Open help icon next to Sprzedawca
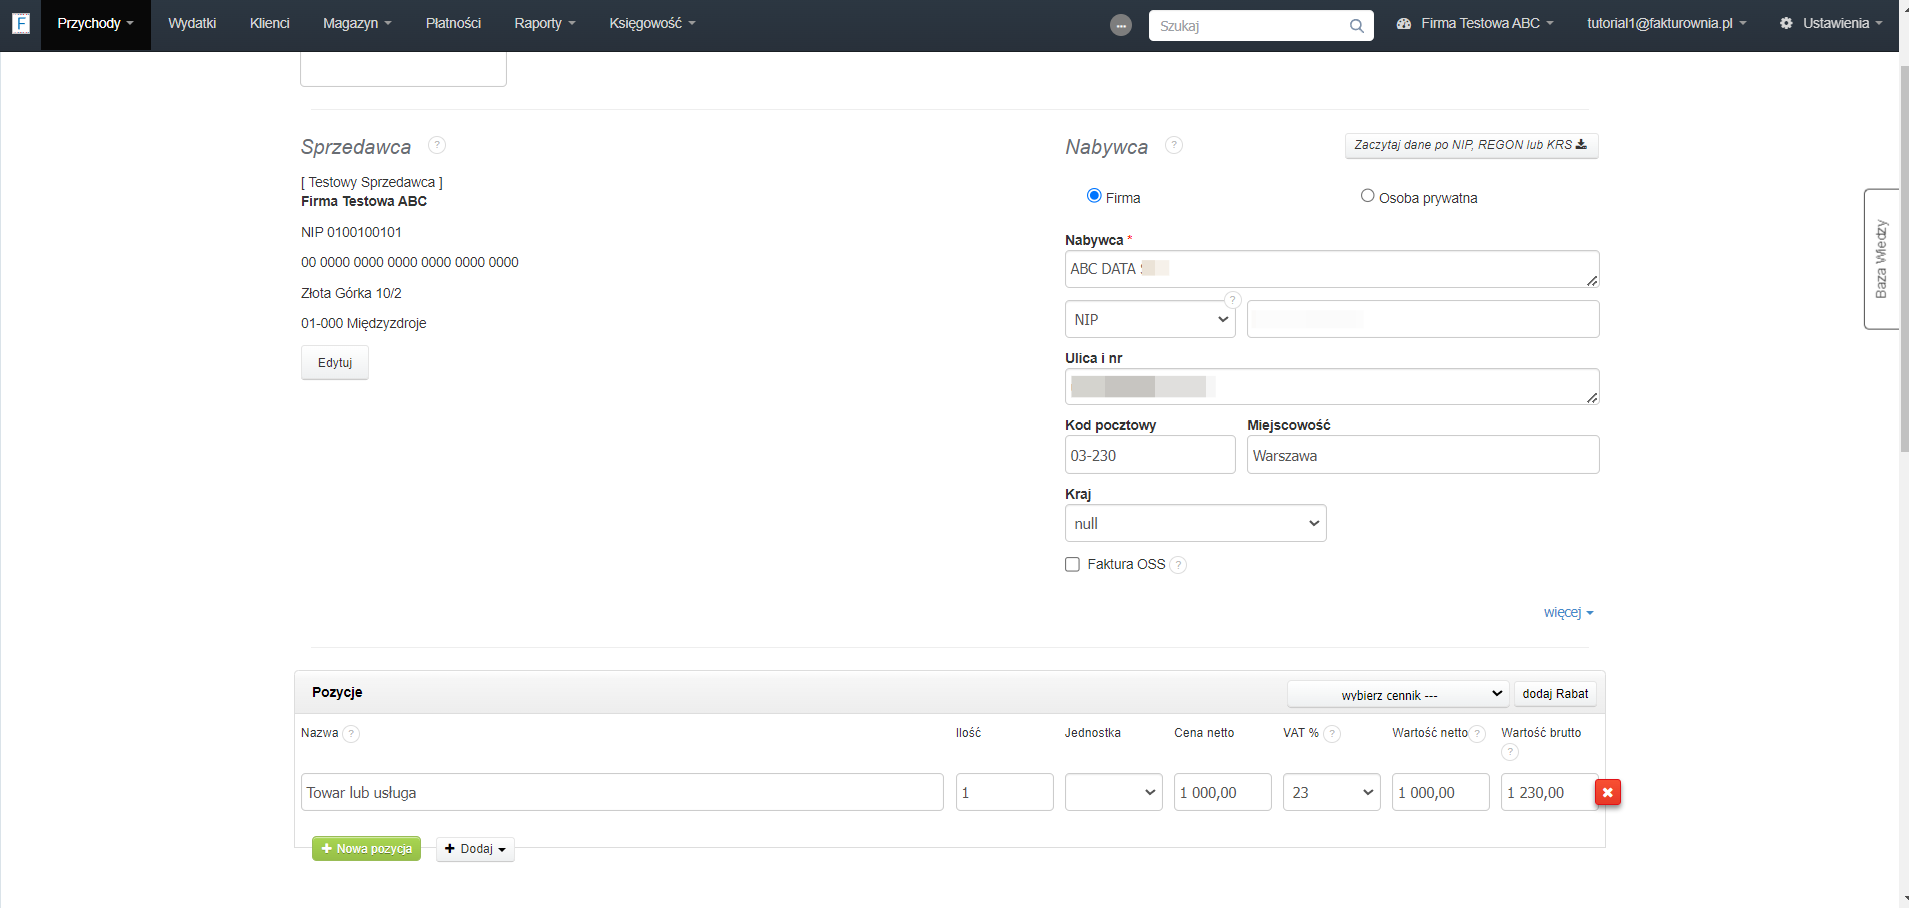Viewport: 1909px width, 908px height. 437,145
